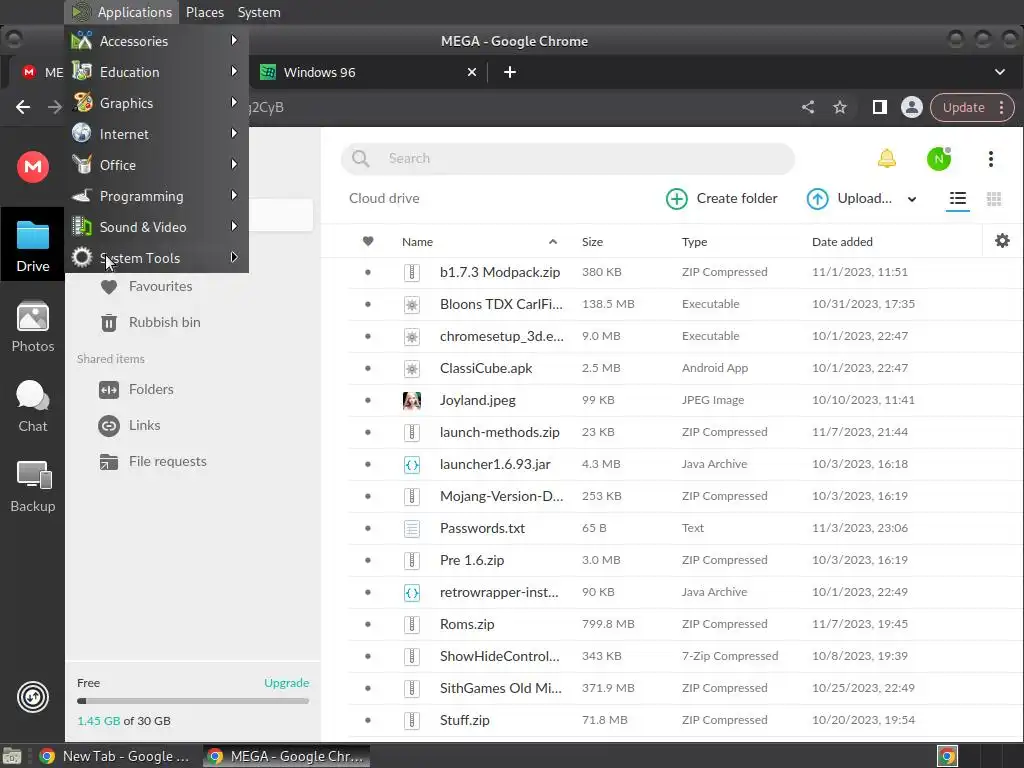
Task: Open notifications bell icon
Action: (x=886, y=159)
